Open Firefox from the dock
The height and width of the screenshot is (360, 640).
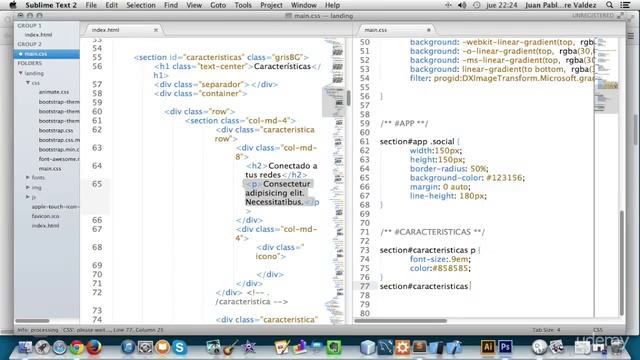[94, 347]
